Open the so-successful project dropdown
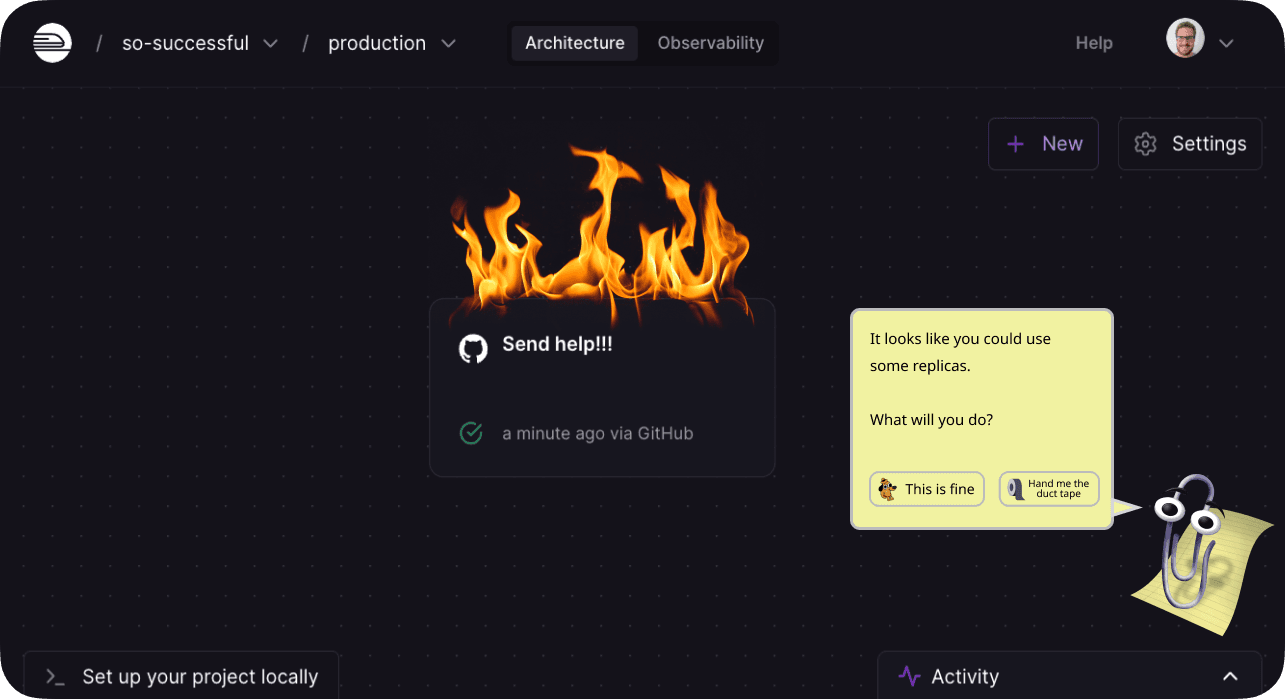 point(270,44)
